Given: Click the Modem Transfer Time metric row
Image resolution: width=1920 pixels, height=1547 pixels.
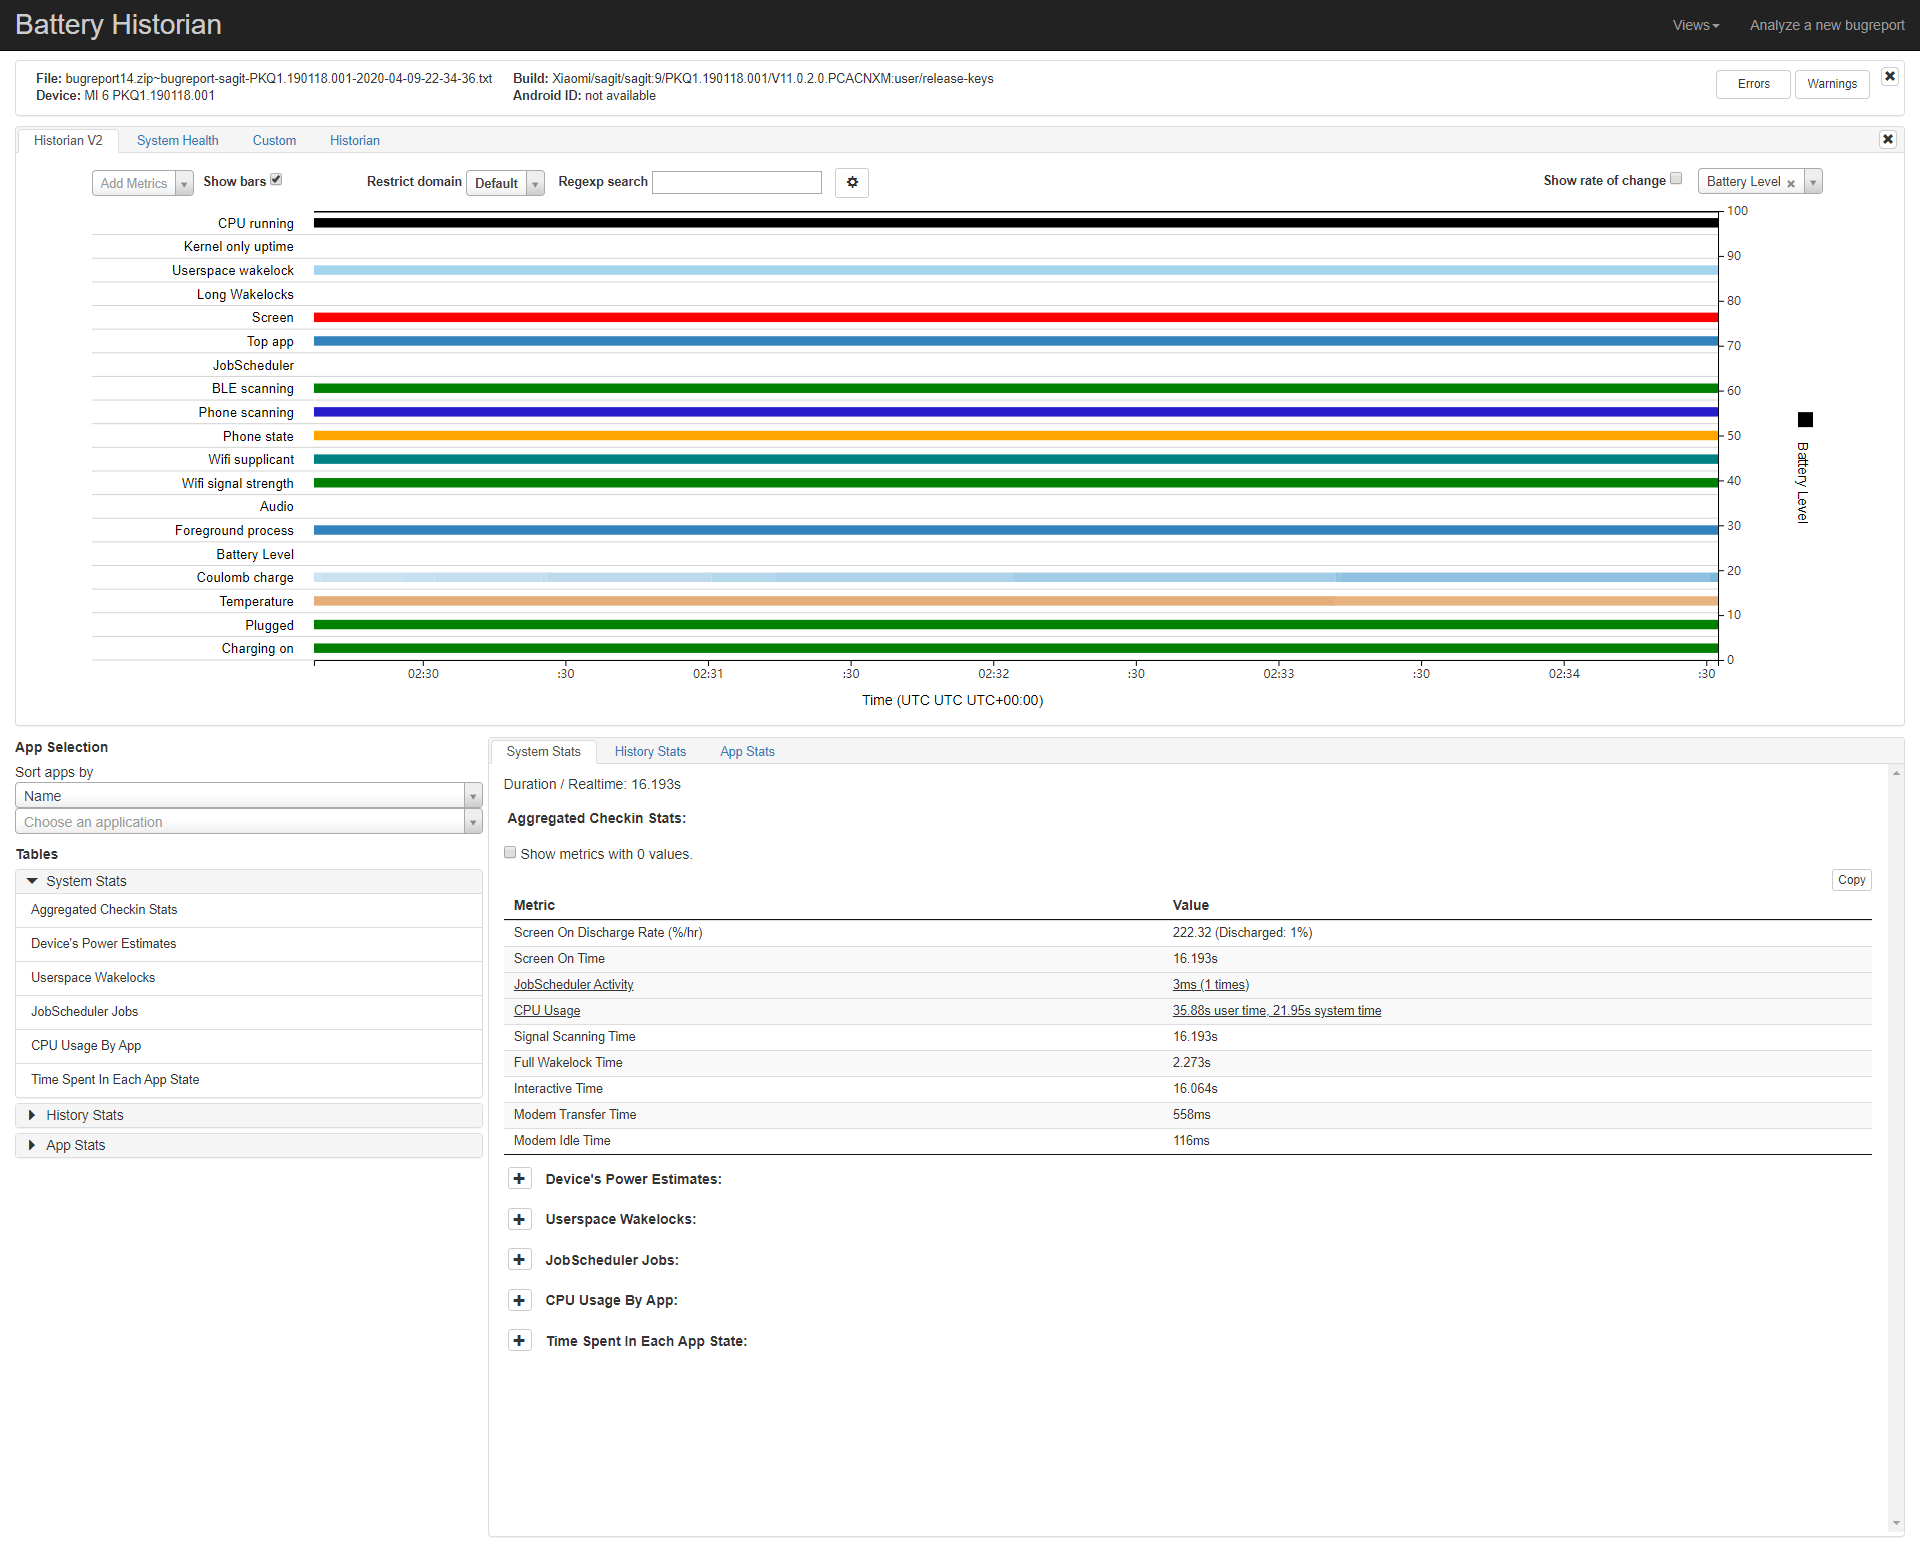Looking at the screenshot, I should [x=1188, y=1115].
